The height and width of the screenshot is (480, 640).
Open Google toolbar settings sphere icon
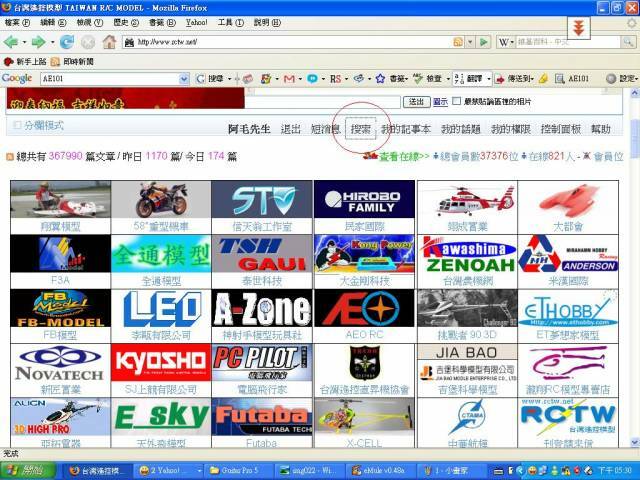point(611,79)
